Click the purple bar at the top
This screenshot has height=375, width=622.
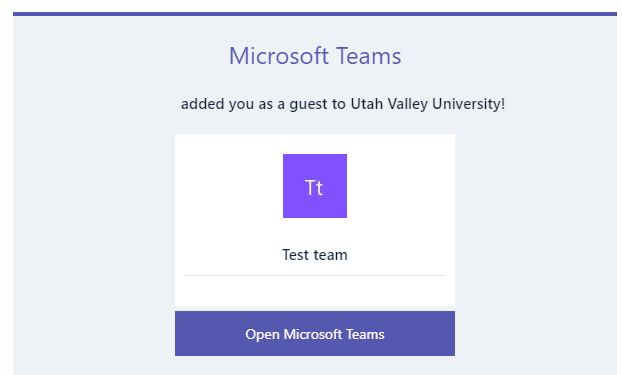click(315, 14)
